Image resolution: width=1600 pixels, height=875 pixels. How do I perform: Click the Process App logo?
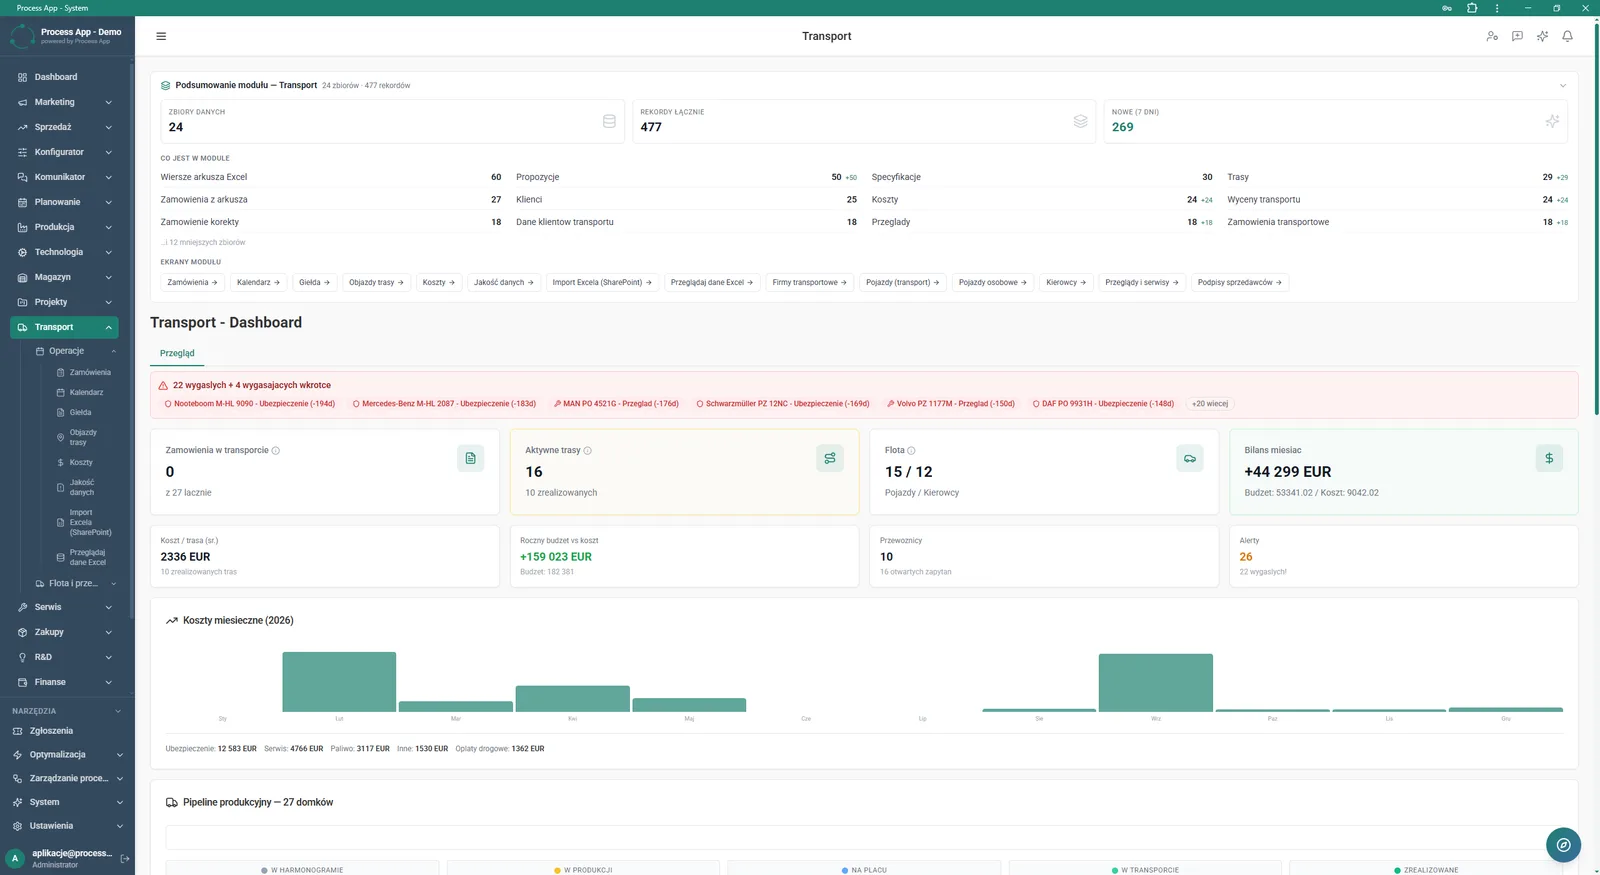tap(22, 36)
